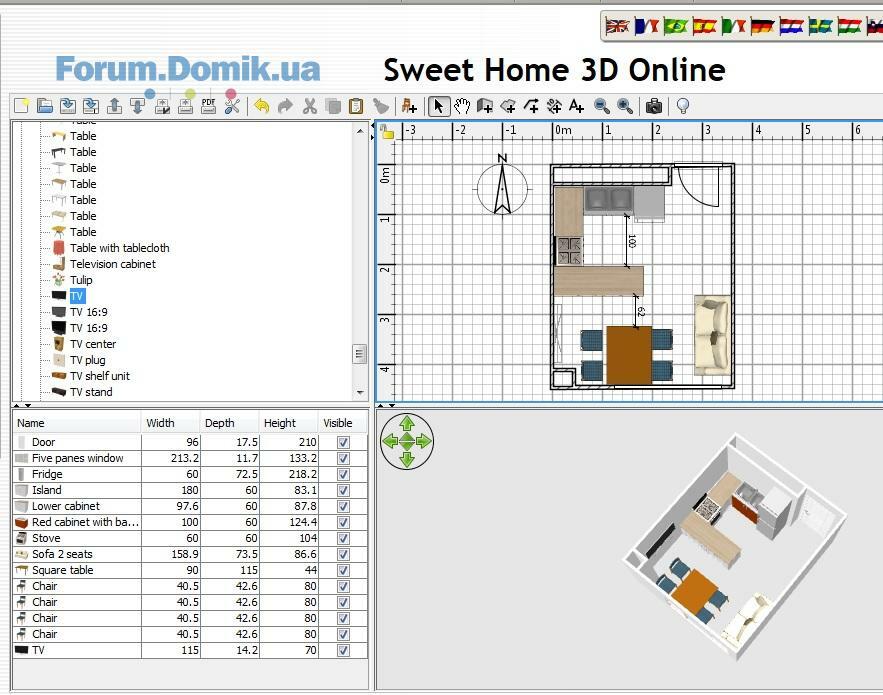The width and height of the screenshot is (883, 695).
Task: Uncheck Visible for the TV row
Action: [343, 651]
